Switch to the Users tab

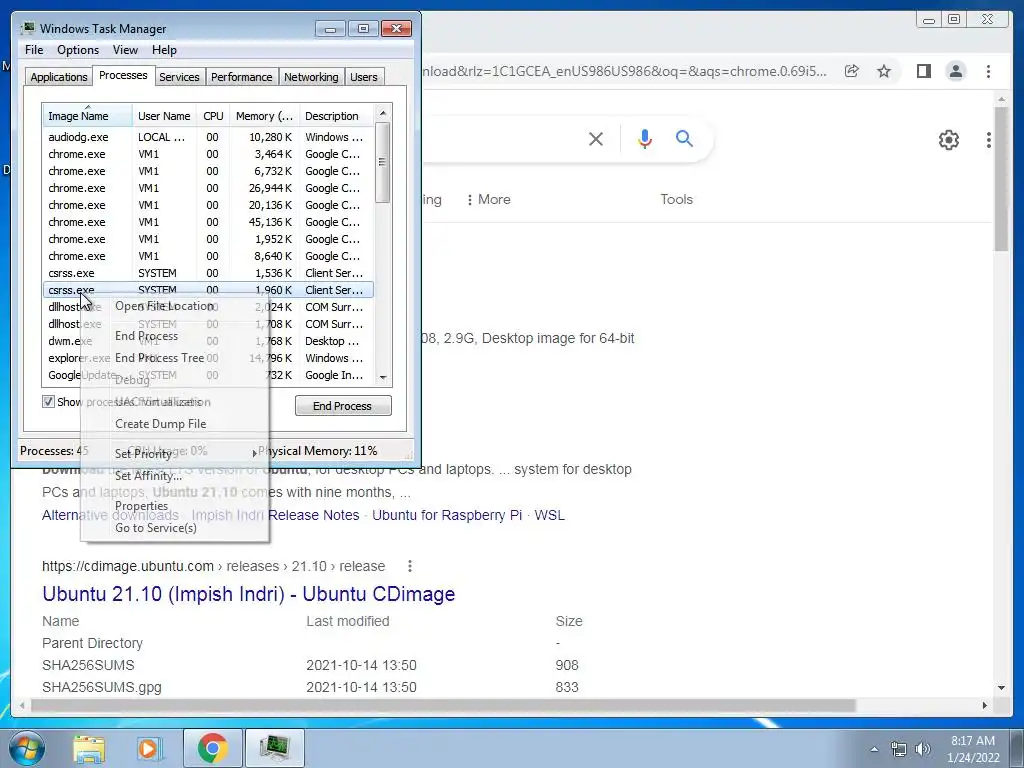pyautogui.click(x=364, y=76)
